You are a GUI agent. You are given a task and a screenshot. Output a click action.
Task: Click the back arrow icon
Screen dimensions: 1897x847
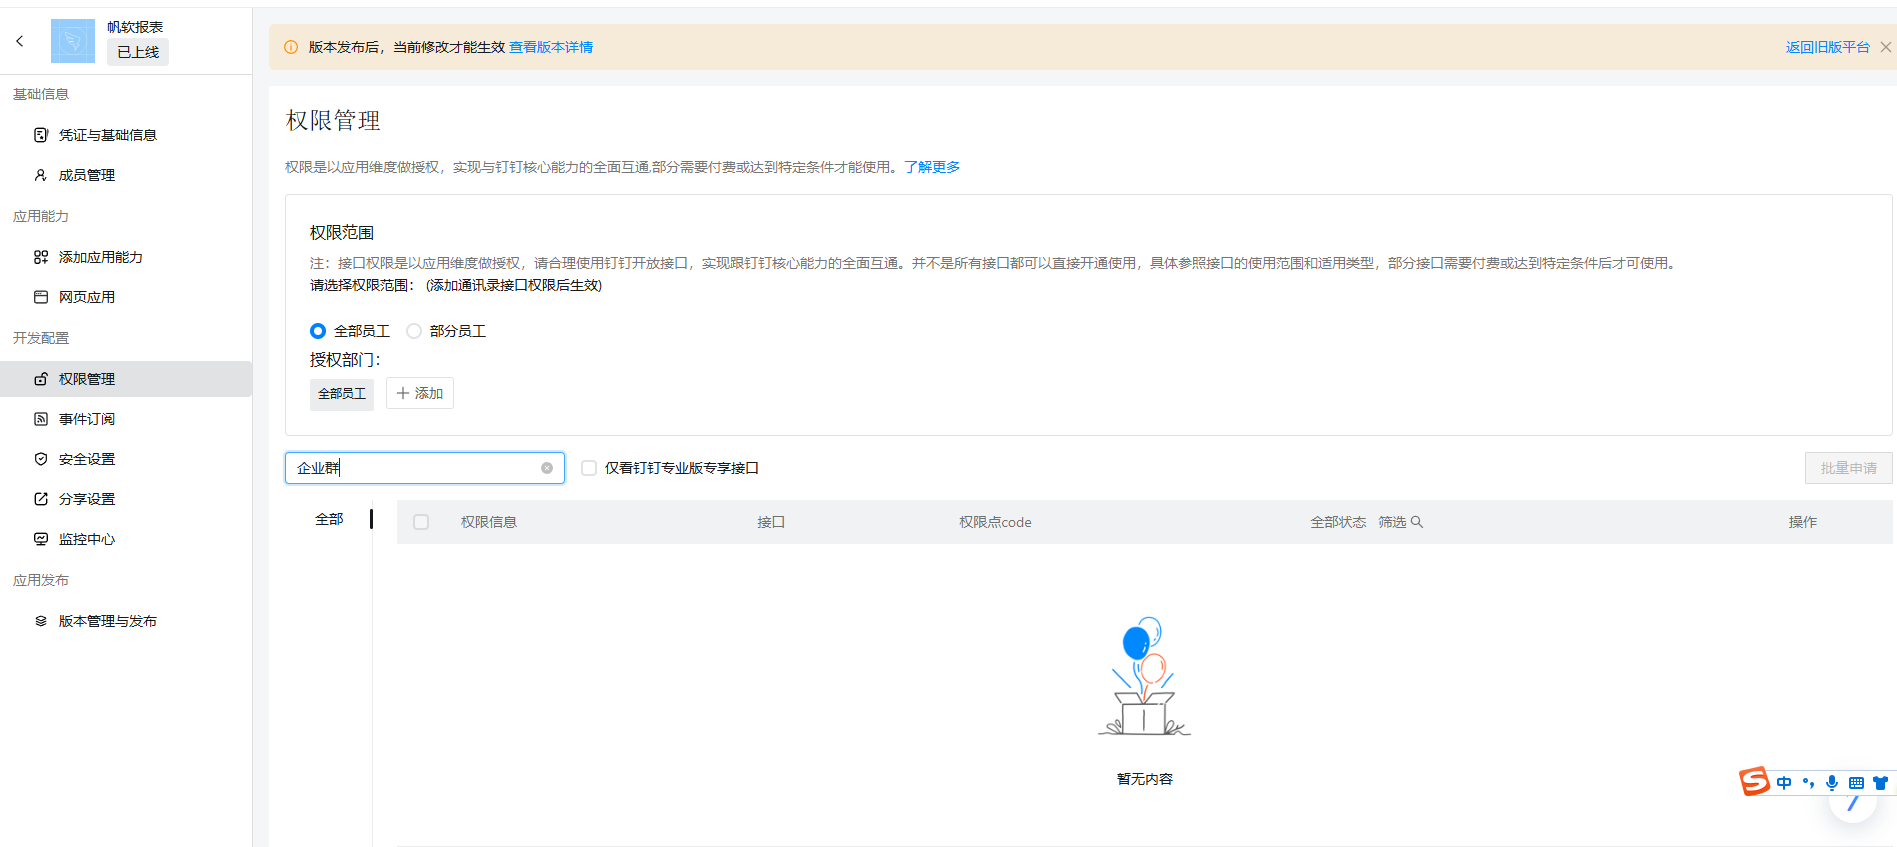(x=19, y=41)
